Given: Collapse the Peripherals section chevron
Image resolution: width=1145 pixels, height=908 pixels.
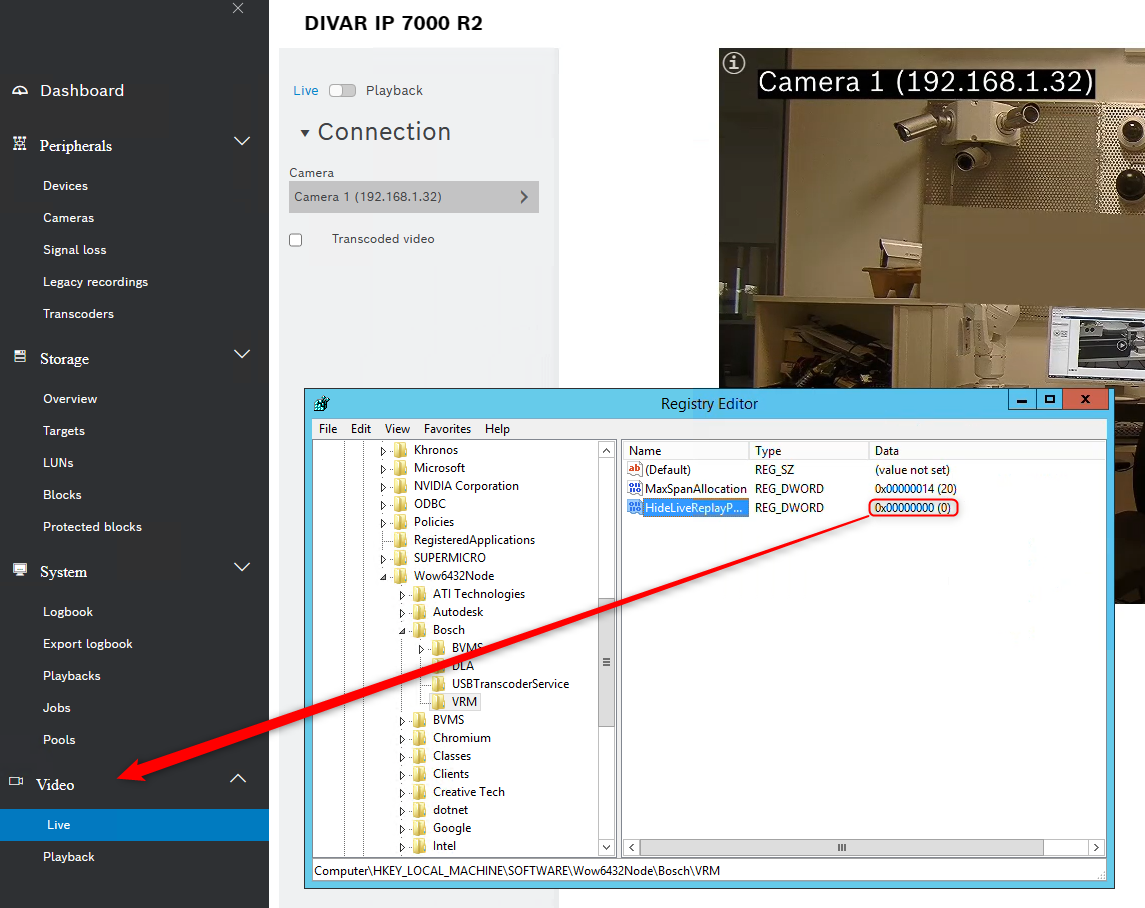Looking at the screenshot, I should tap(241, 141).
